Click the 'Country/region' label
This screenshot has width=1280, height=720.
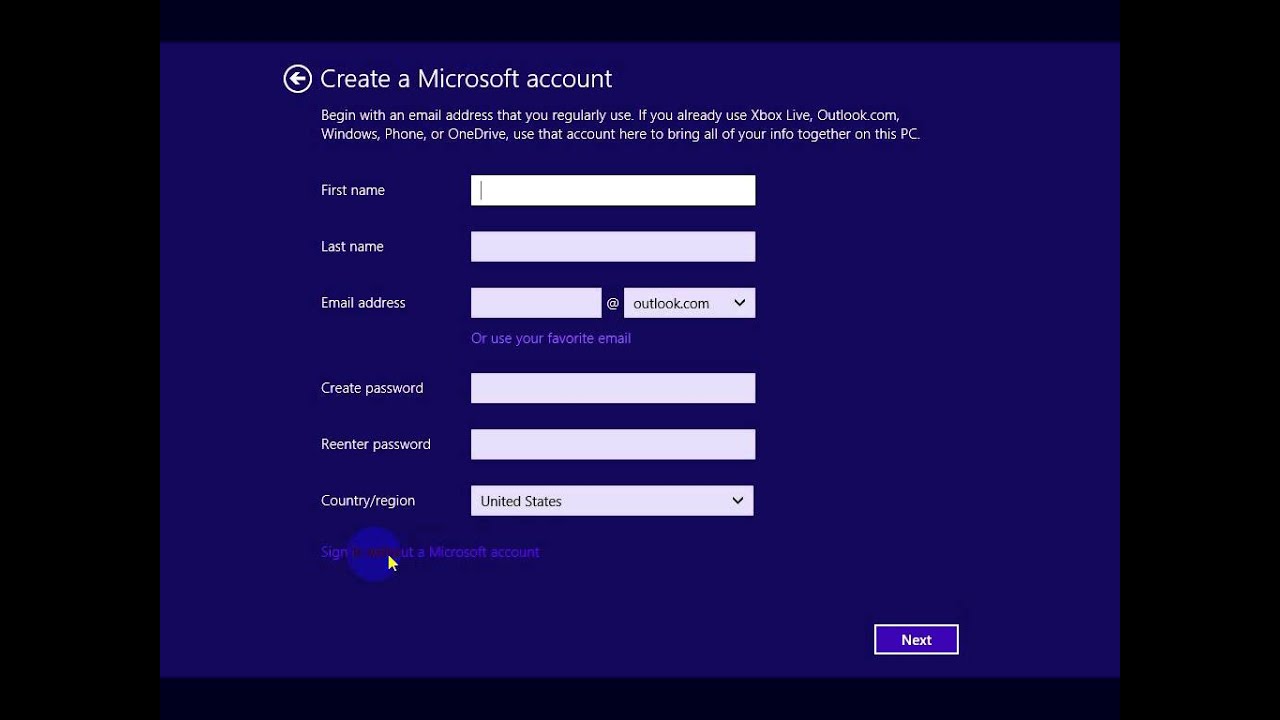click(x=368, y=501)
